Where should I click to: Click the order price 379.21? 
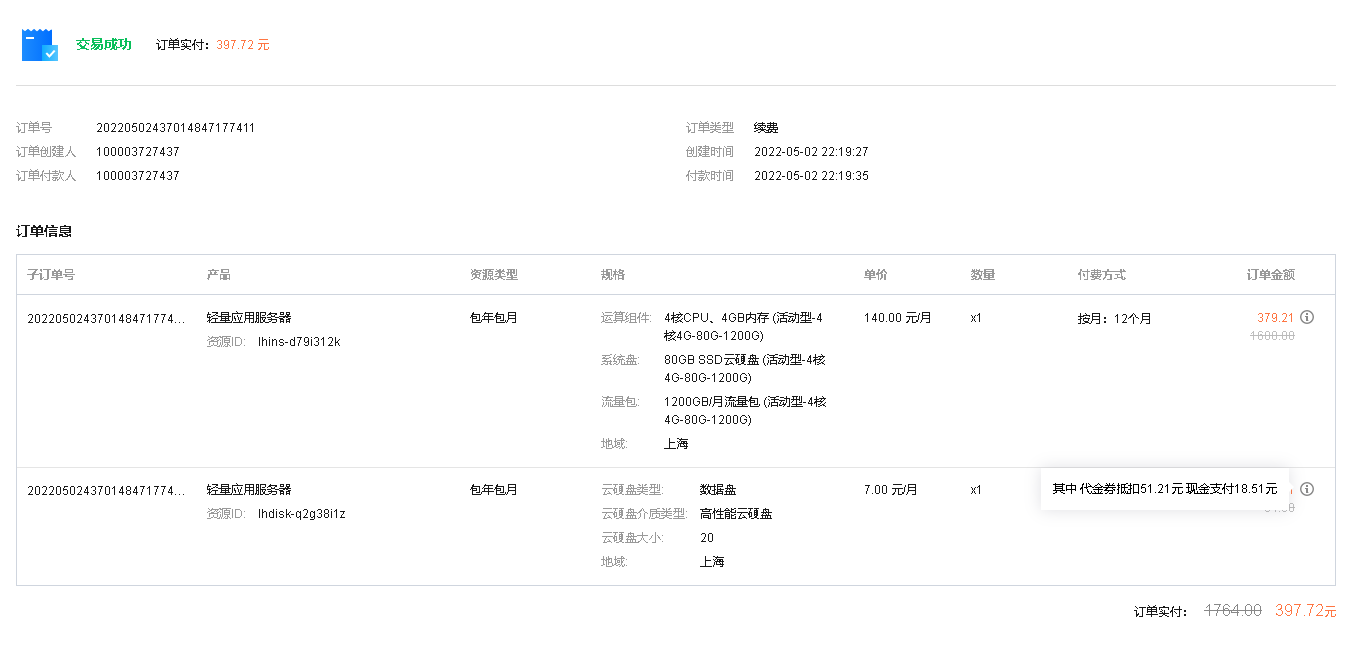pyautogui.click(x=1275, y=318)
